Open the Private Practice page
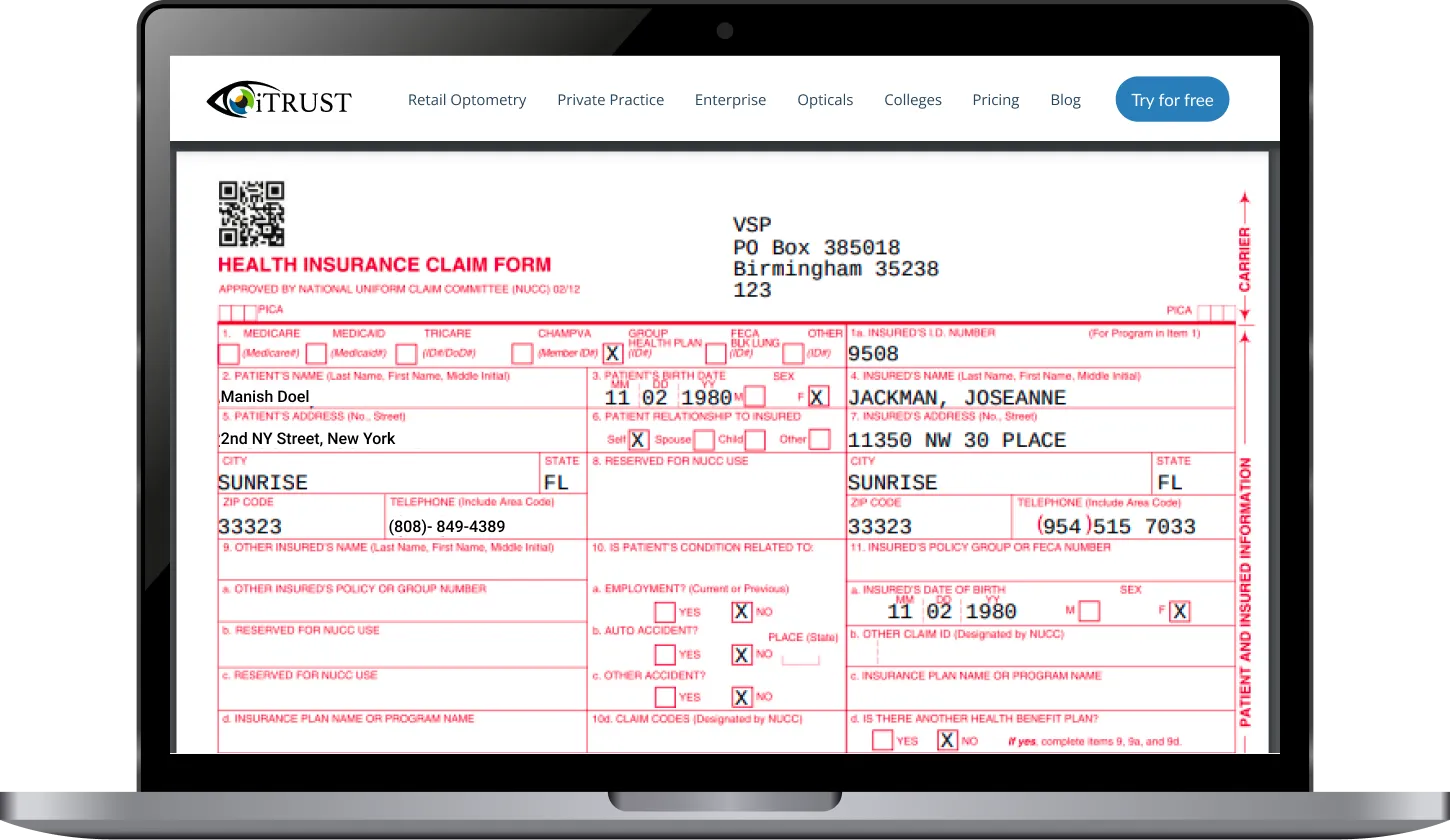 610,100
